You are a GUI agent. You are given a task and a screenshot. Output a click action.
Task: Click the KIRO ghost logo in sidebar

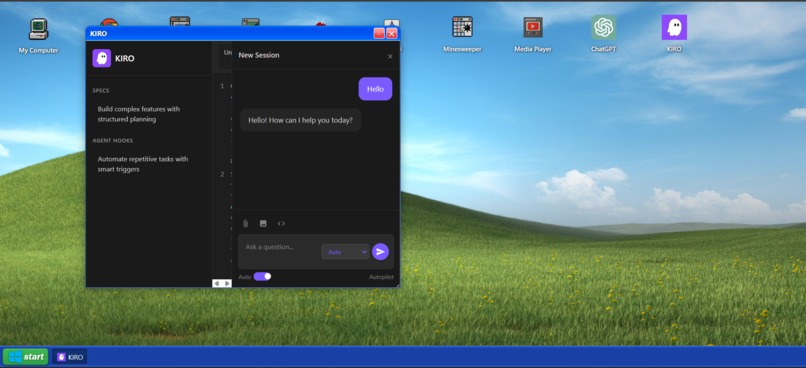point(101,58)
